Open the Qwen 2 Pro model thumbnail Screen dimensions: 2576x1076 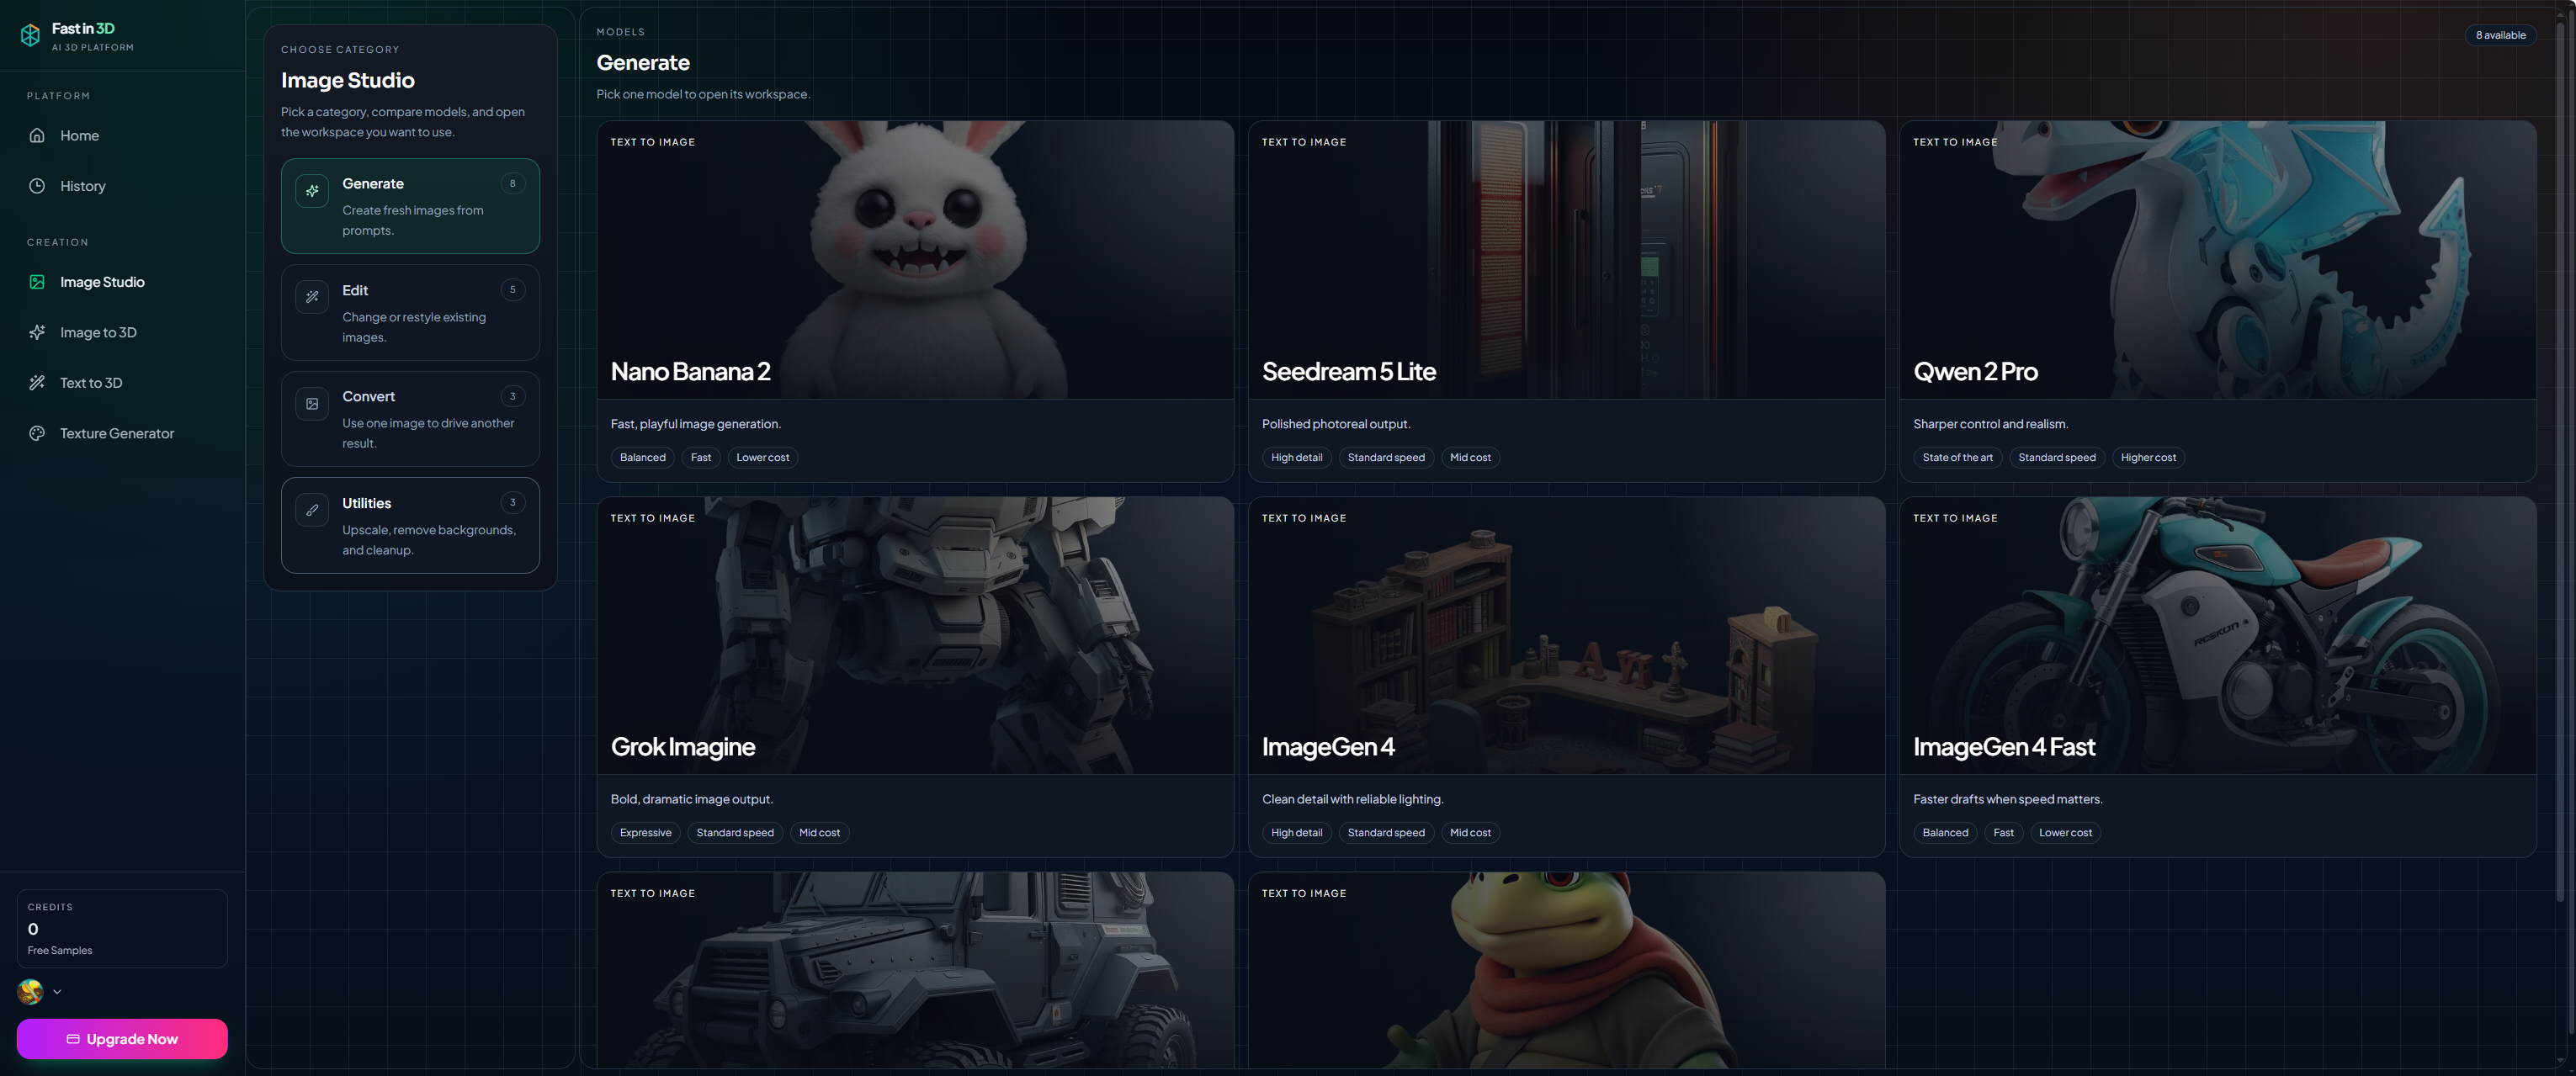(x=2217, y=260)
